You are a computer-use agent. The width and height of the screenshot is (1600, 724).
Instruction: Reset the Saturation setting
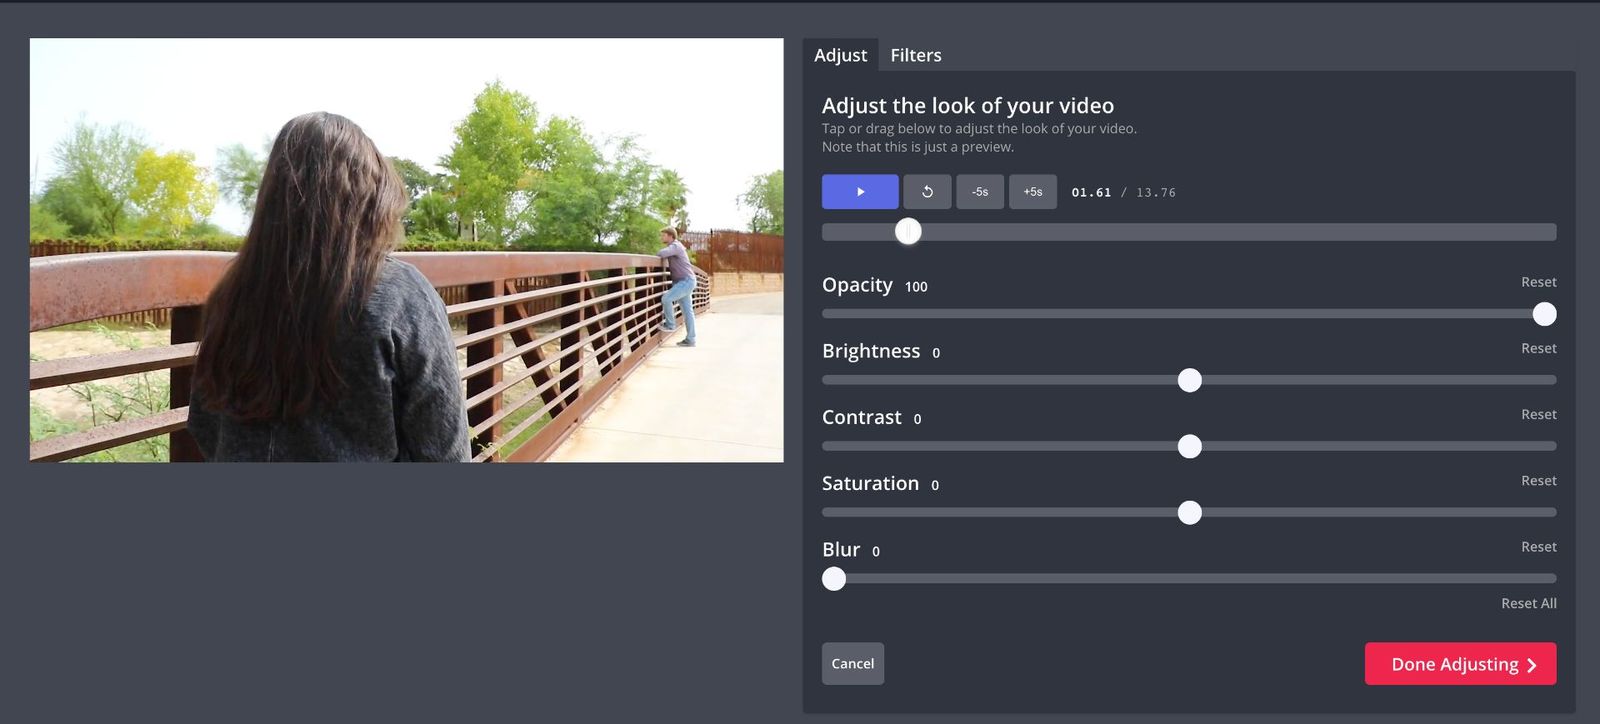pyautogui.click(x=1538, y=481)
